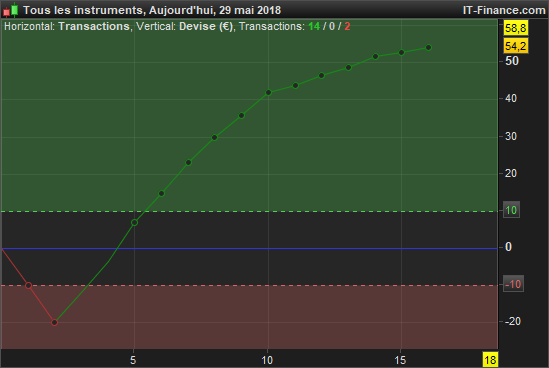The image size is (549, 368).
Task: Select the data point at transaction 13
Action: [x=348, y=68]
